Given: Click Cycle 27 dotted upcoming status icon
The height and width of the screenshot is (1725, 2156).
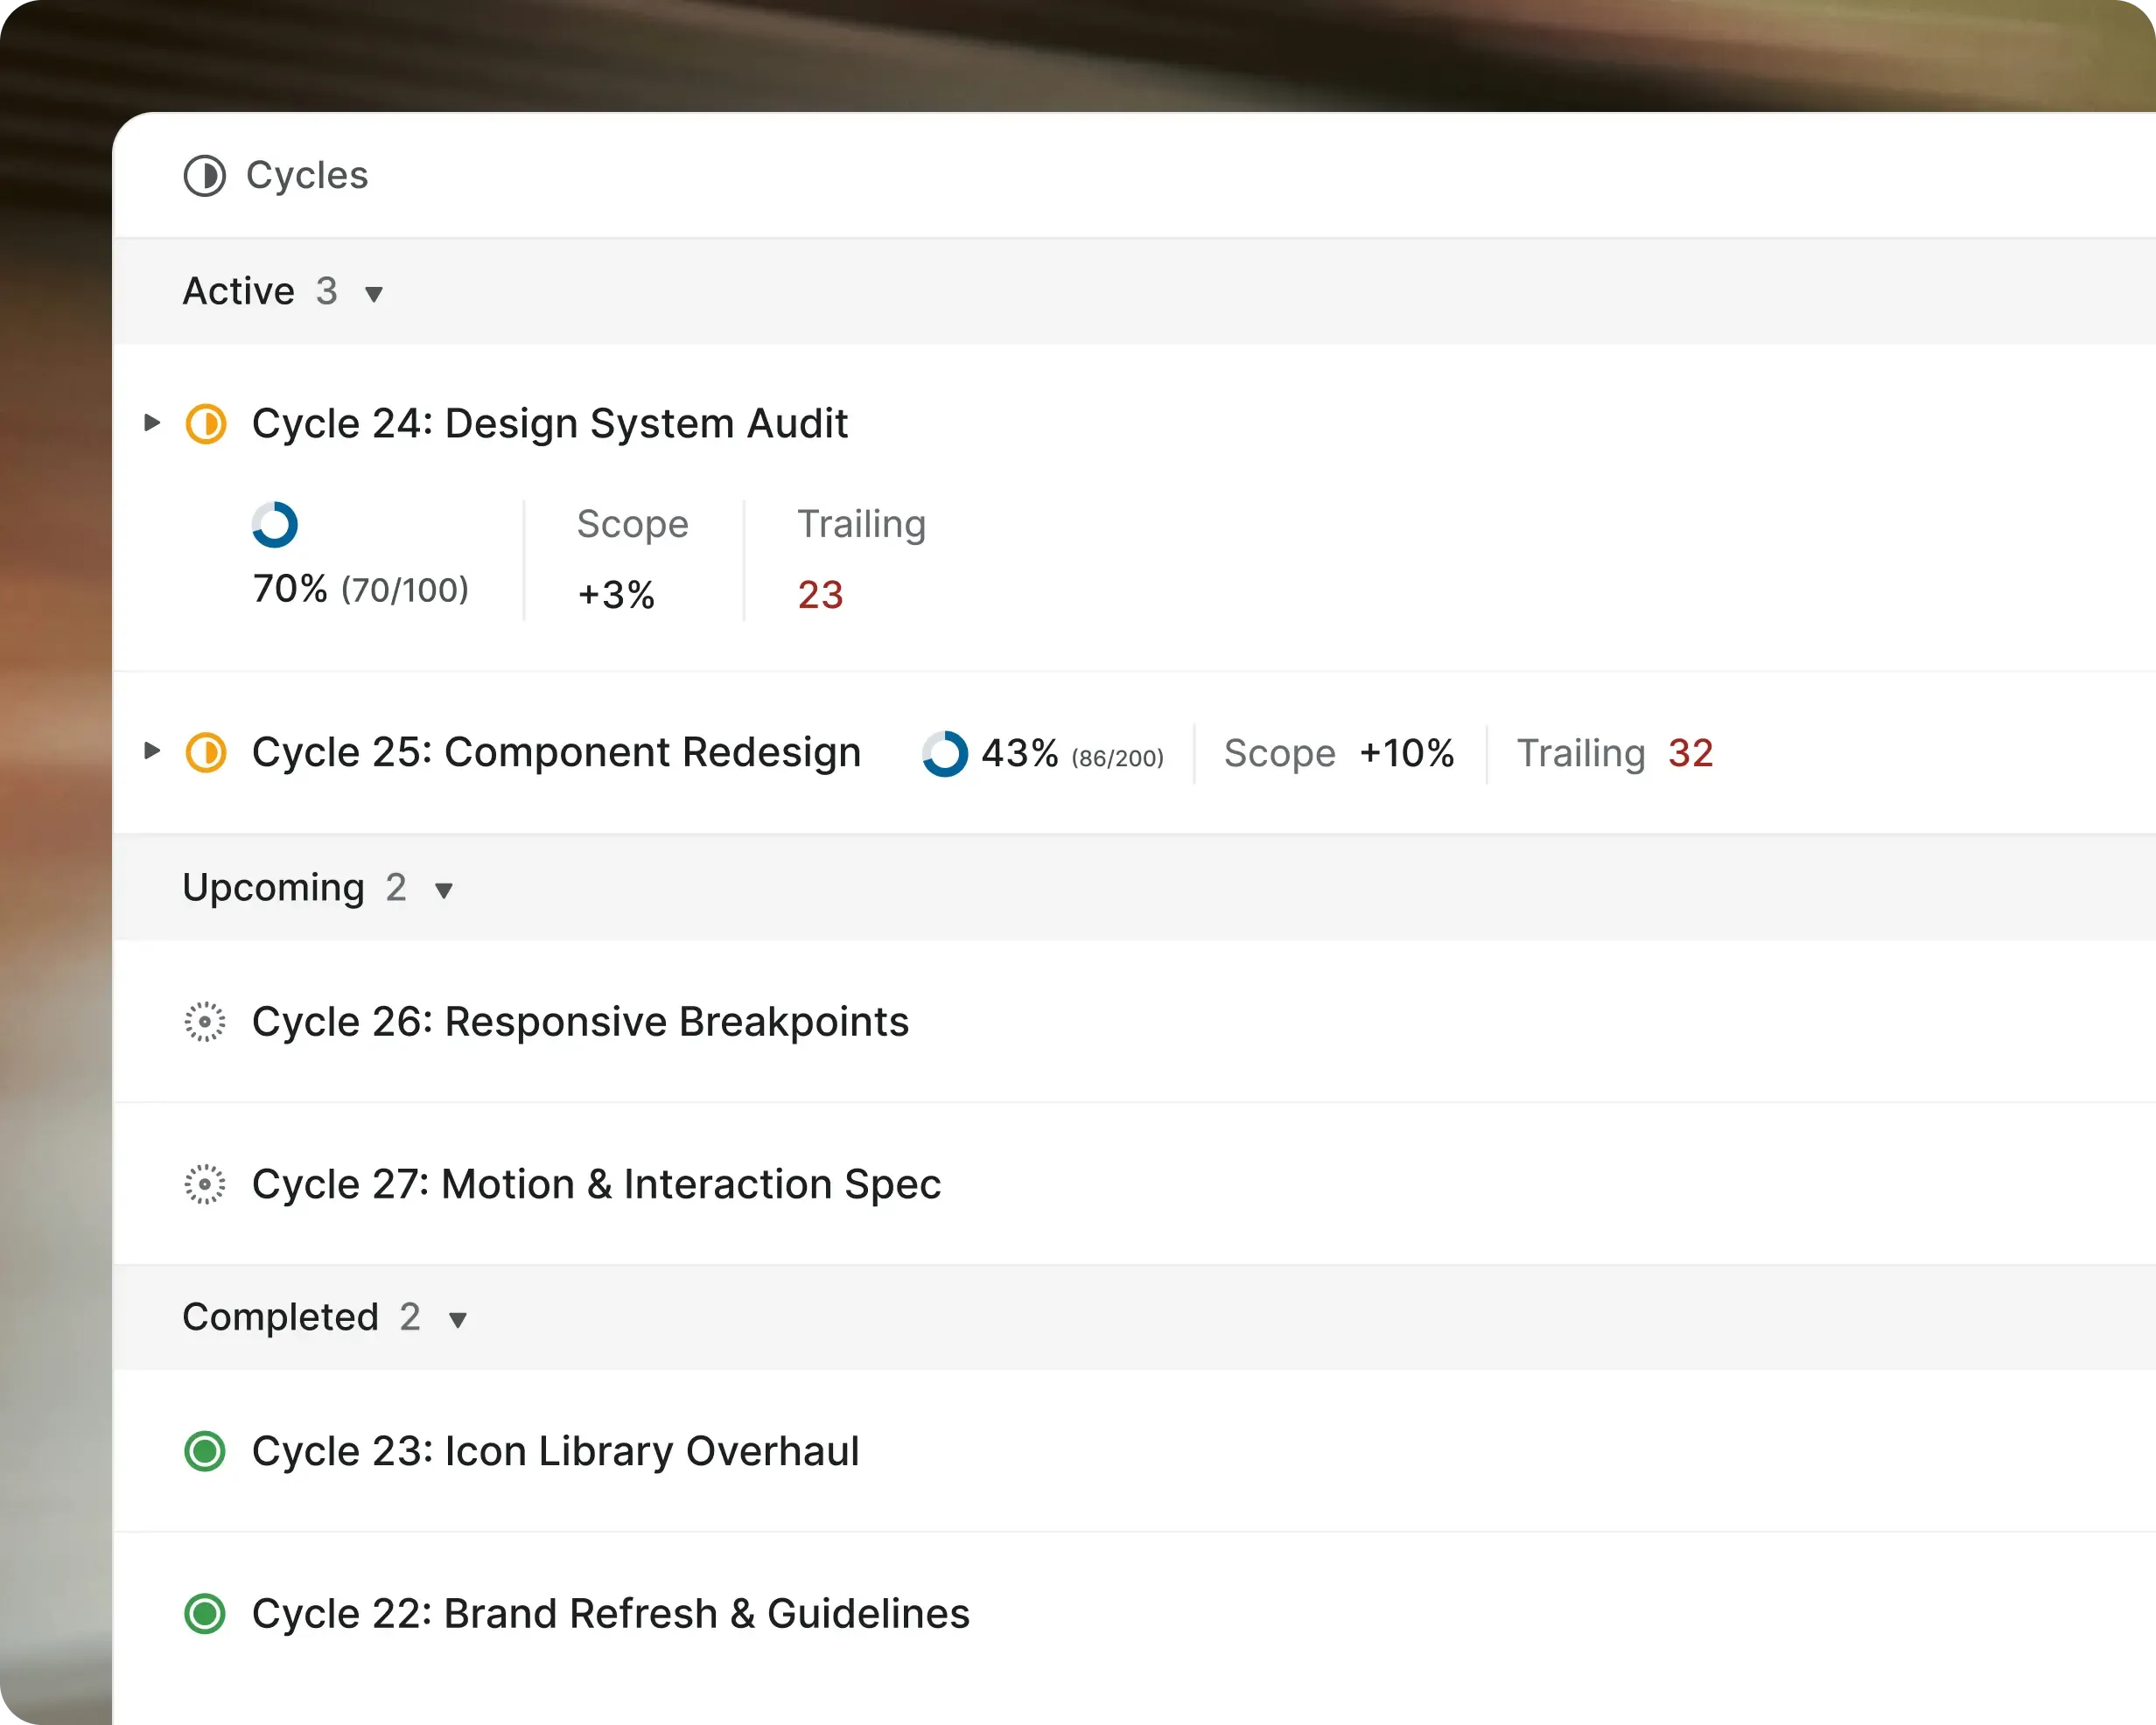Looking at the screenshot, I should point(205,1184).
